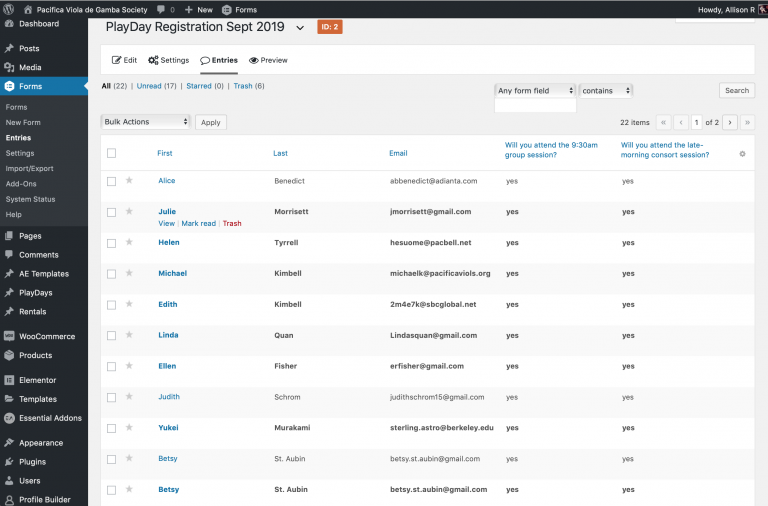The image size is (768, 506).
Task: Select the Linda Quan entry checkbox
Action: point(112,336)
